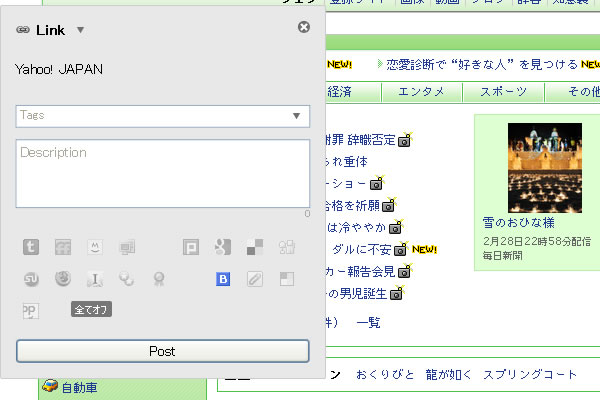This screenshot has height=400, width=600.
Task: Open the スポーツ news tab
Action: (x=504, y=92)
